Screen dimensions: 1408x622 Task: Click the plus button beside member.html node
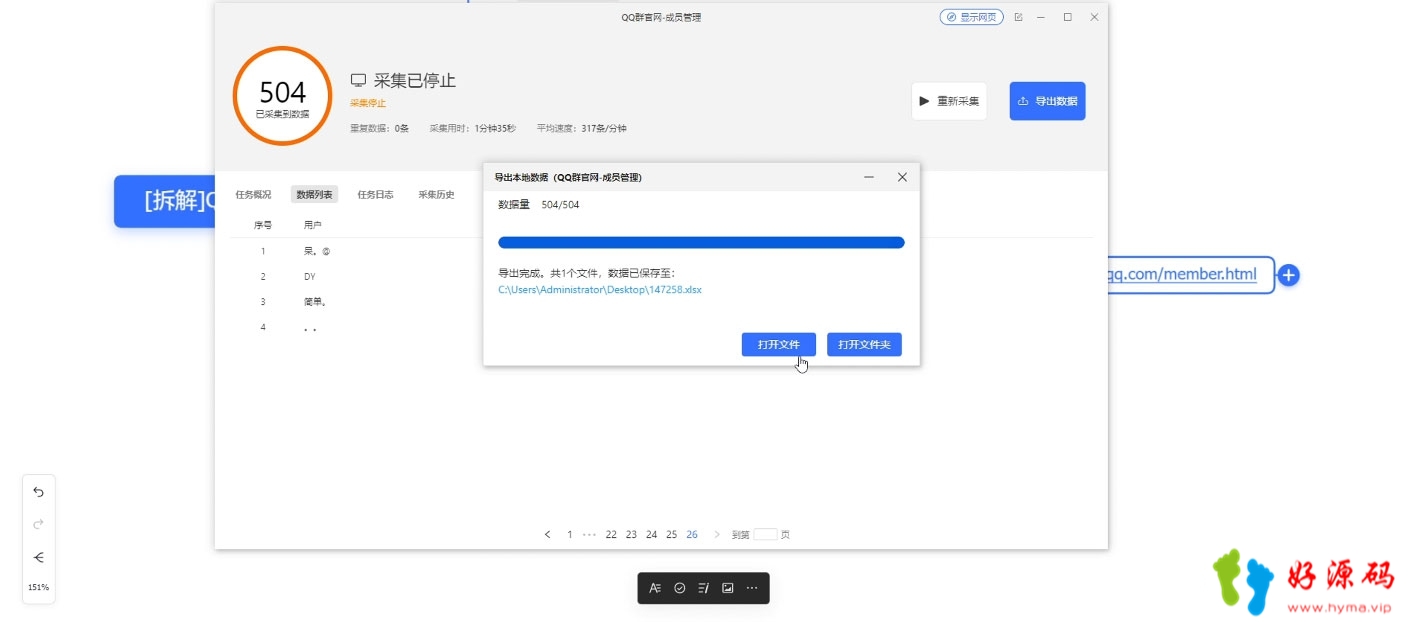tap(1289, 275)
